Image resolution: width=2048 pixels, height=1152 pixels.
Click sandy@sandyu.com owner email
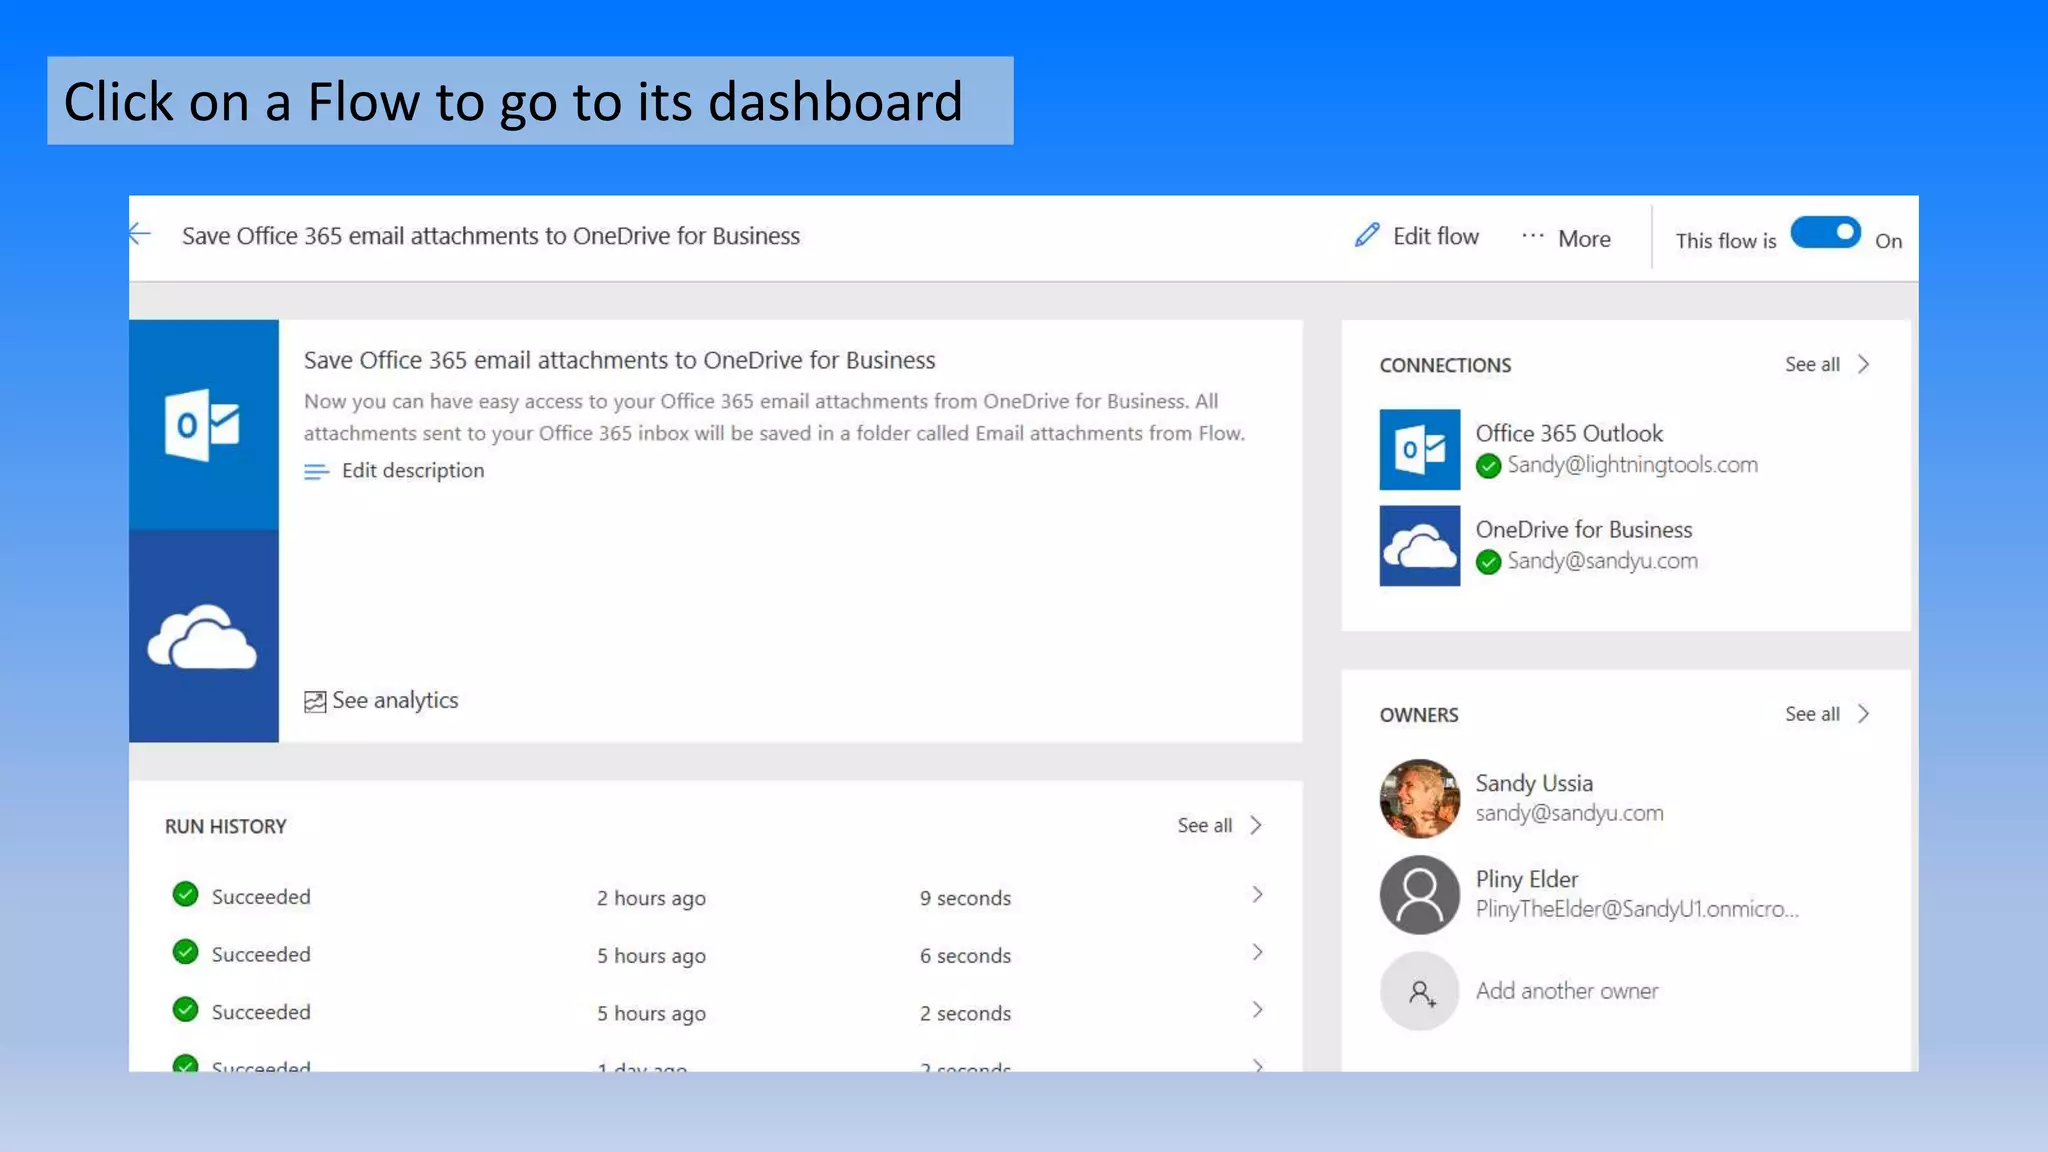click(1570, 813)
